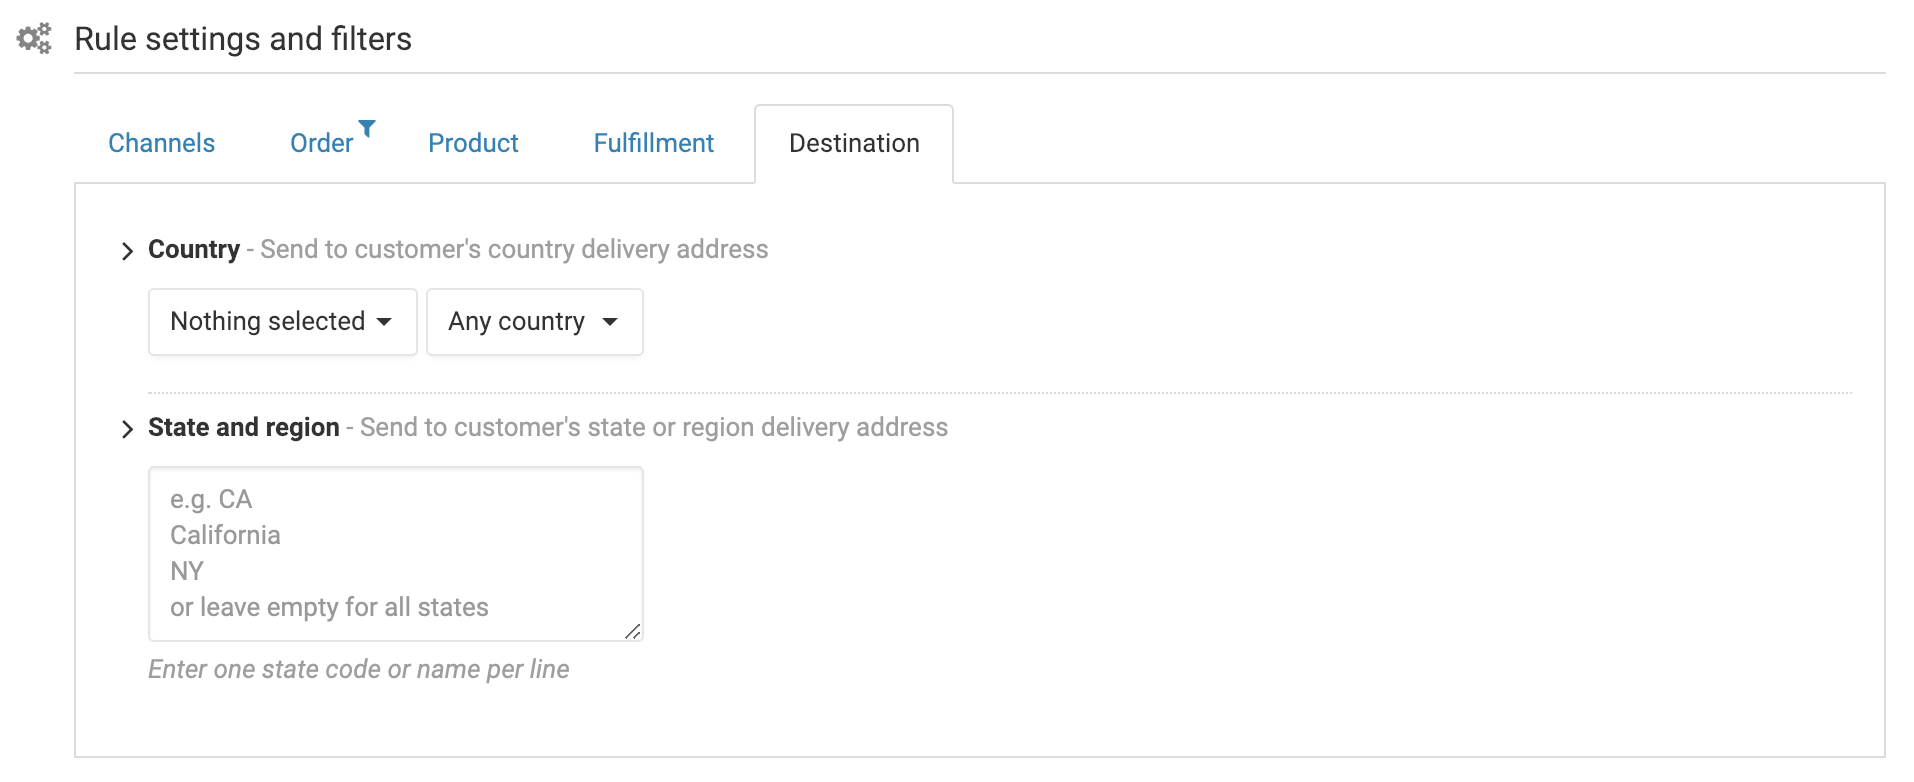The height and width of the screenshot is (782, 1914).
Task: Open the Any country dropdown
Action: coord(535,322)
